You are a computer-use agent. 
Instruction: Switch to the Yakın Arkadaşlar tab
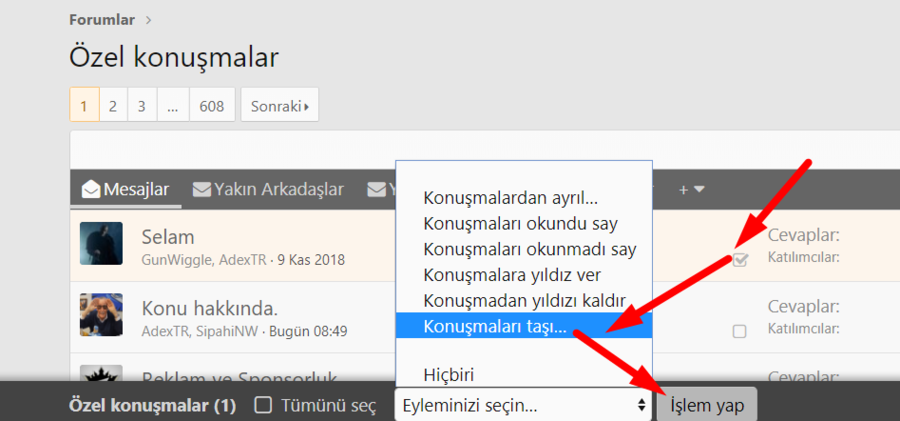[268, 189]
